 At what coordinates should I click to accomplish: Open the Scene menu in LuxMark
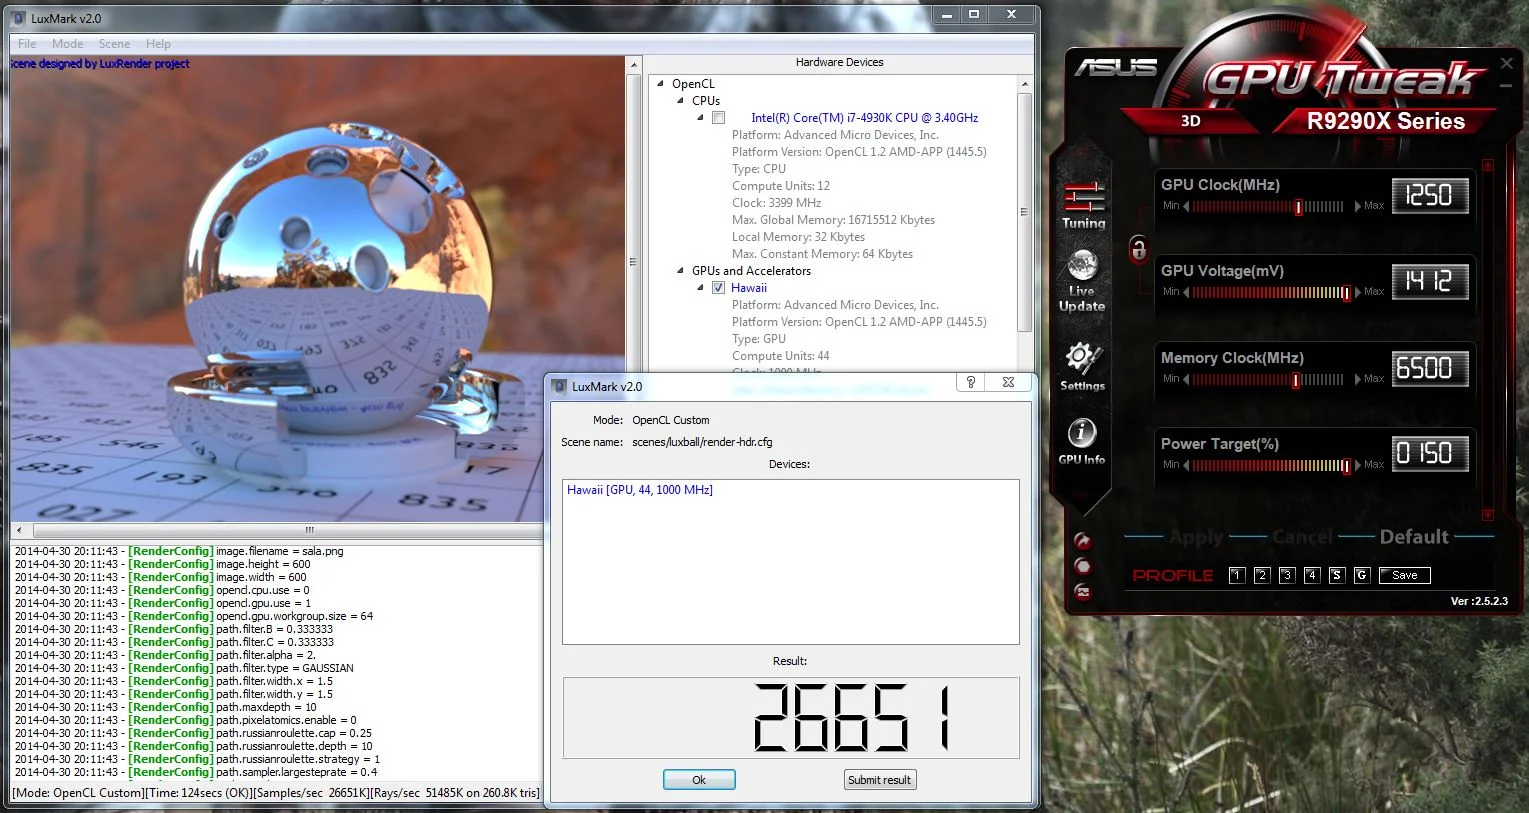pos(114,44)
